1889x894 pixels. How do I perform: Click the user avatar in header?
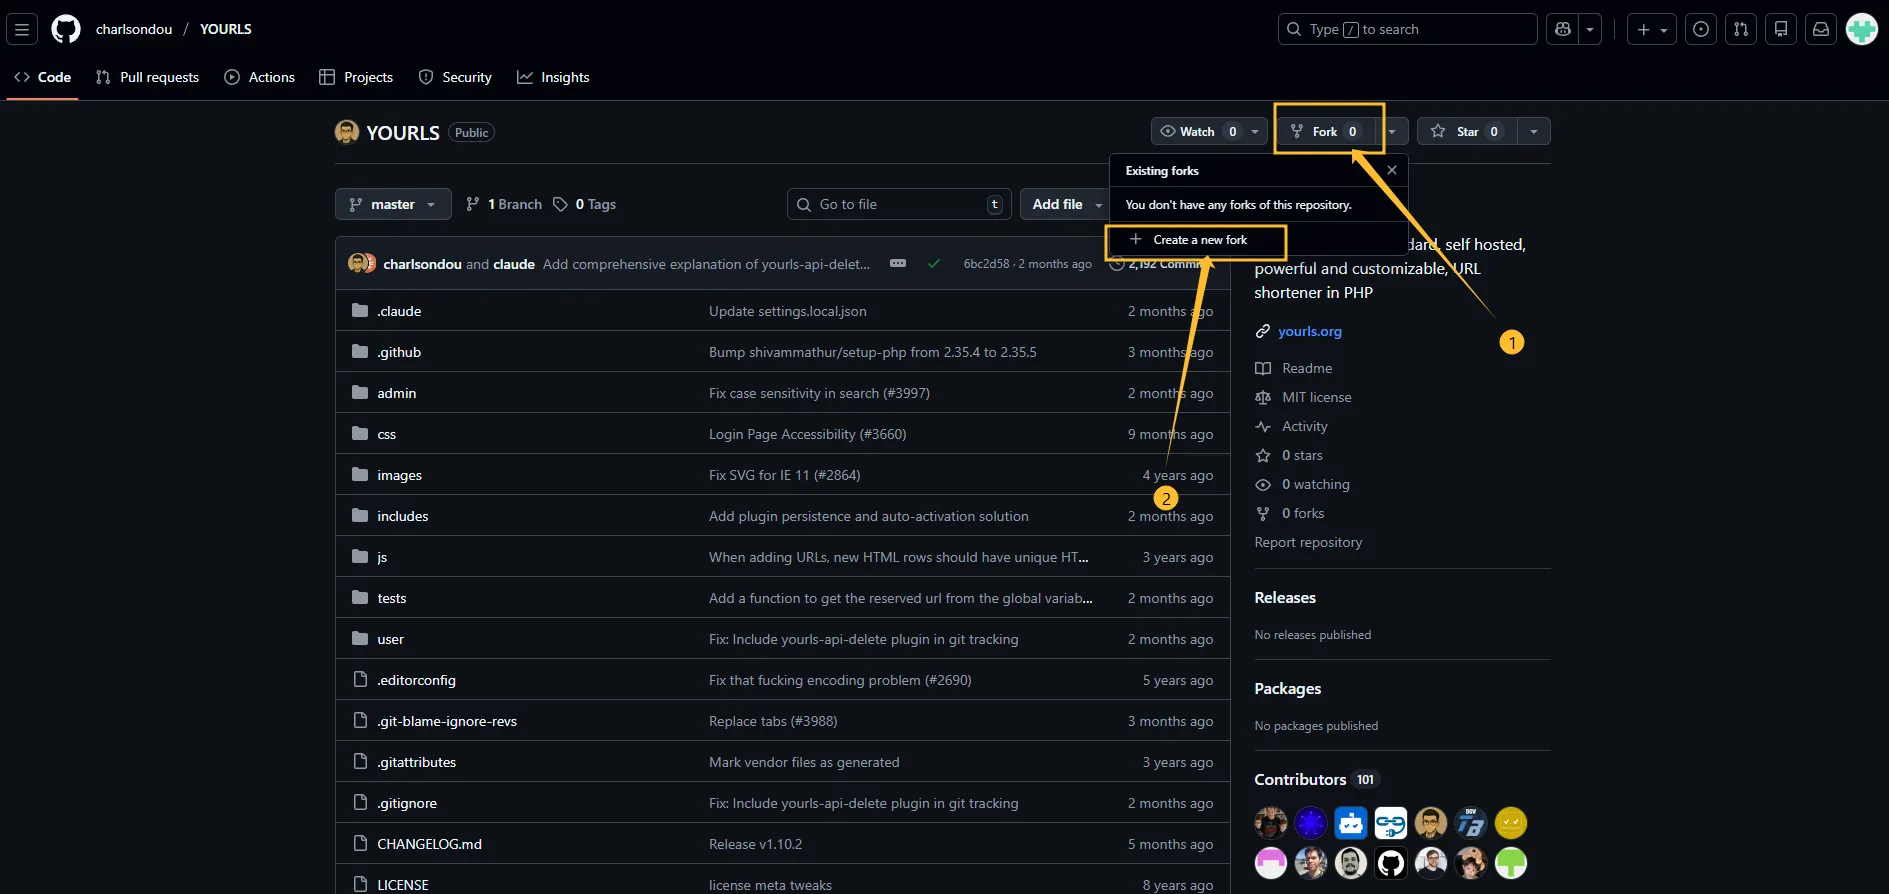pyautogui.click(x=1861, y=29)
